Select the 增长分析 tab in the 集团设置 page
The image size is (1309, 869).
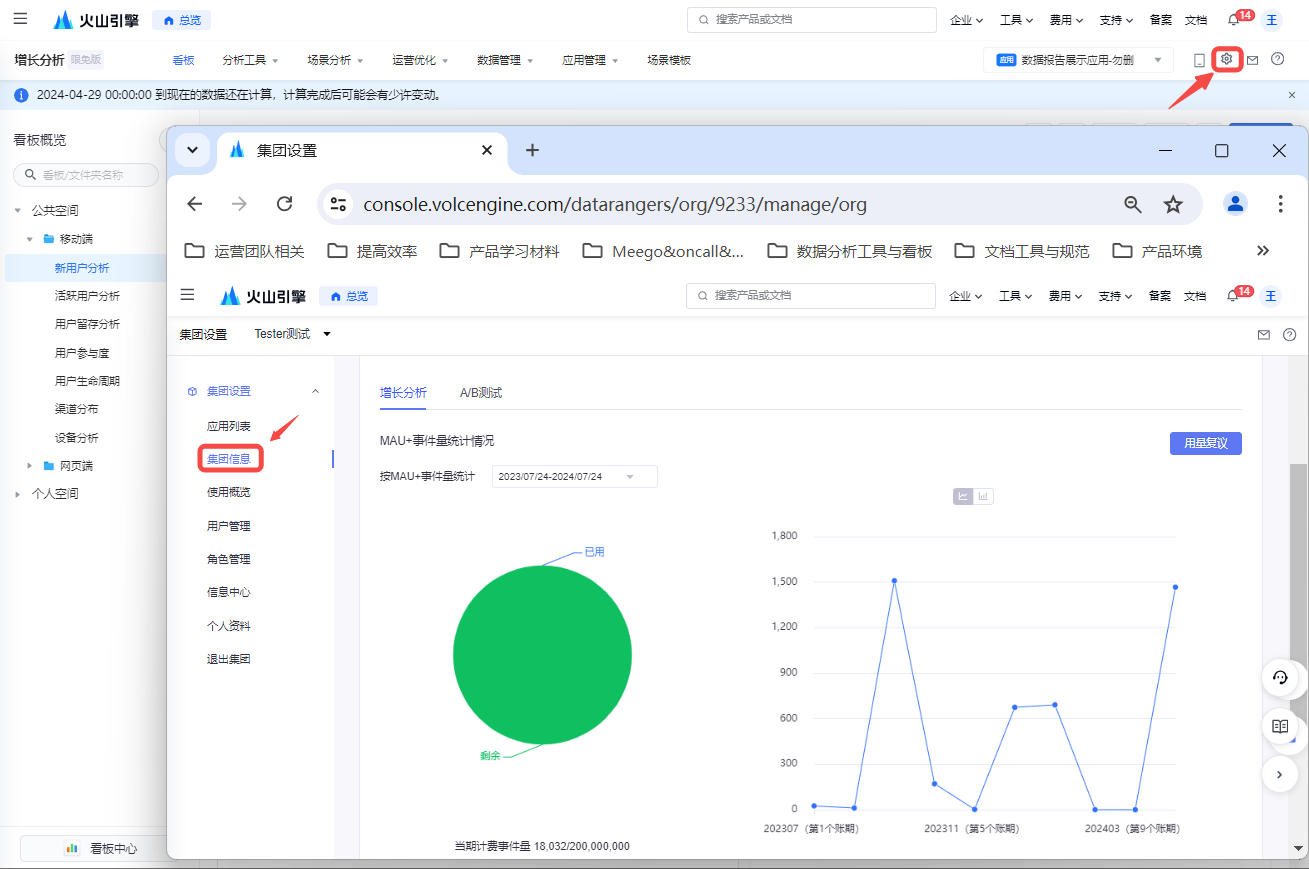(403, 393)
